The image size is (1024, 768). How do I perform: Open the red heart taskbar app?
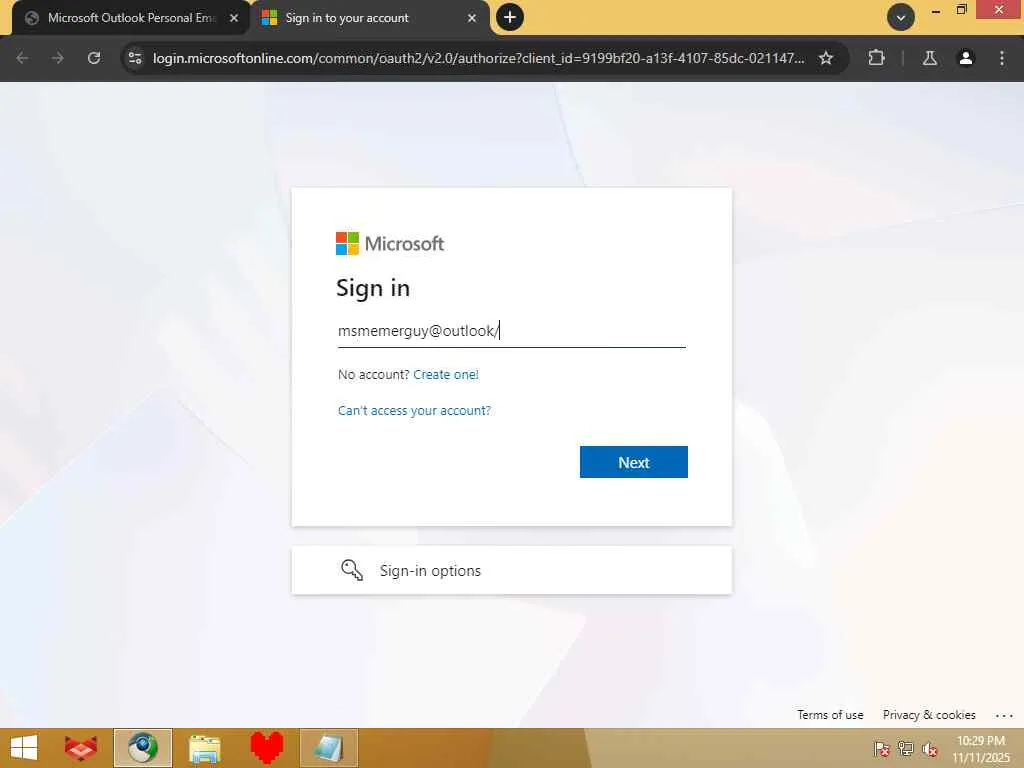coord(266,748)
